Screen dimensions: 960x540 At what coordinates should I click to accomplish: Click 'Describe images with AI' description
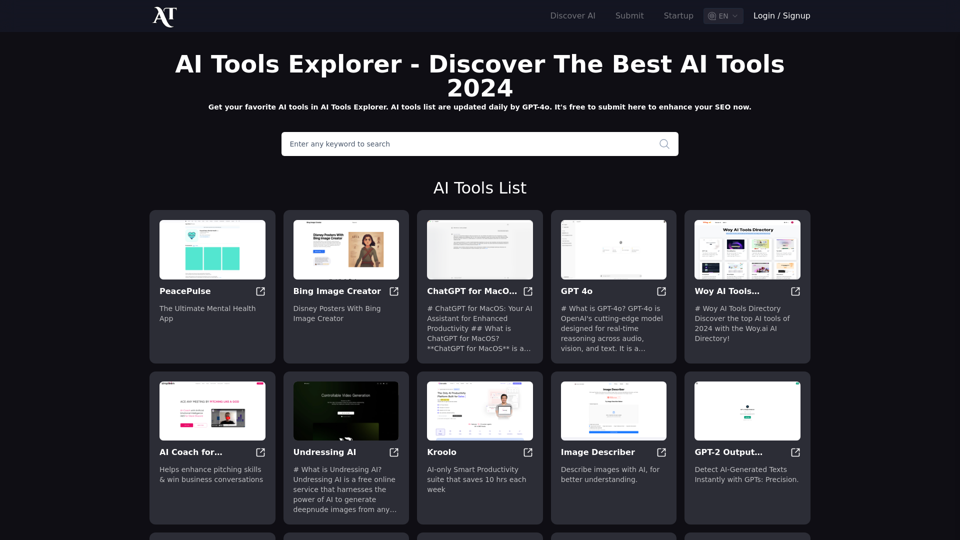(610, 474)
